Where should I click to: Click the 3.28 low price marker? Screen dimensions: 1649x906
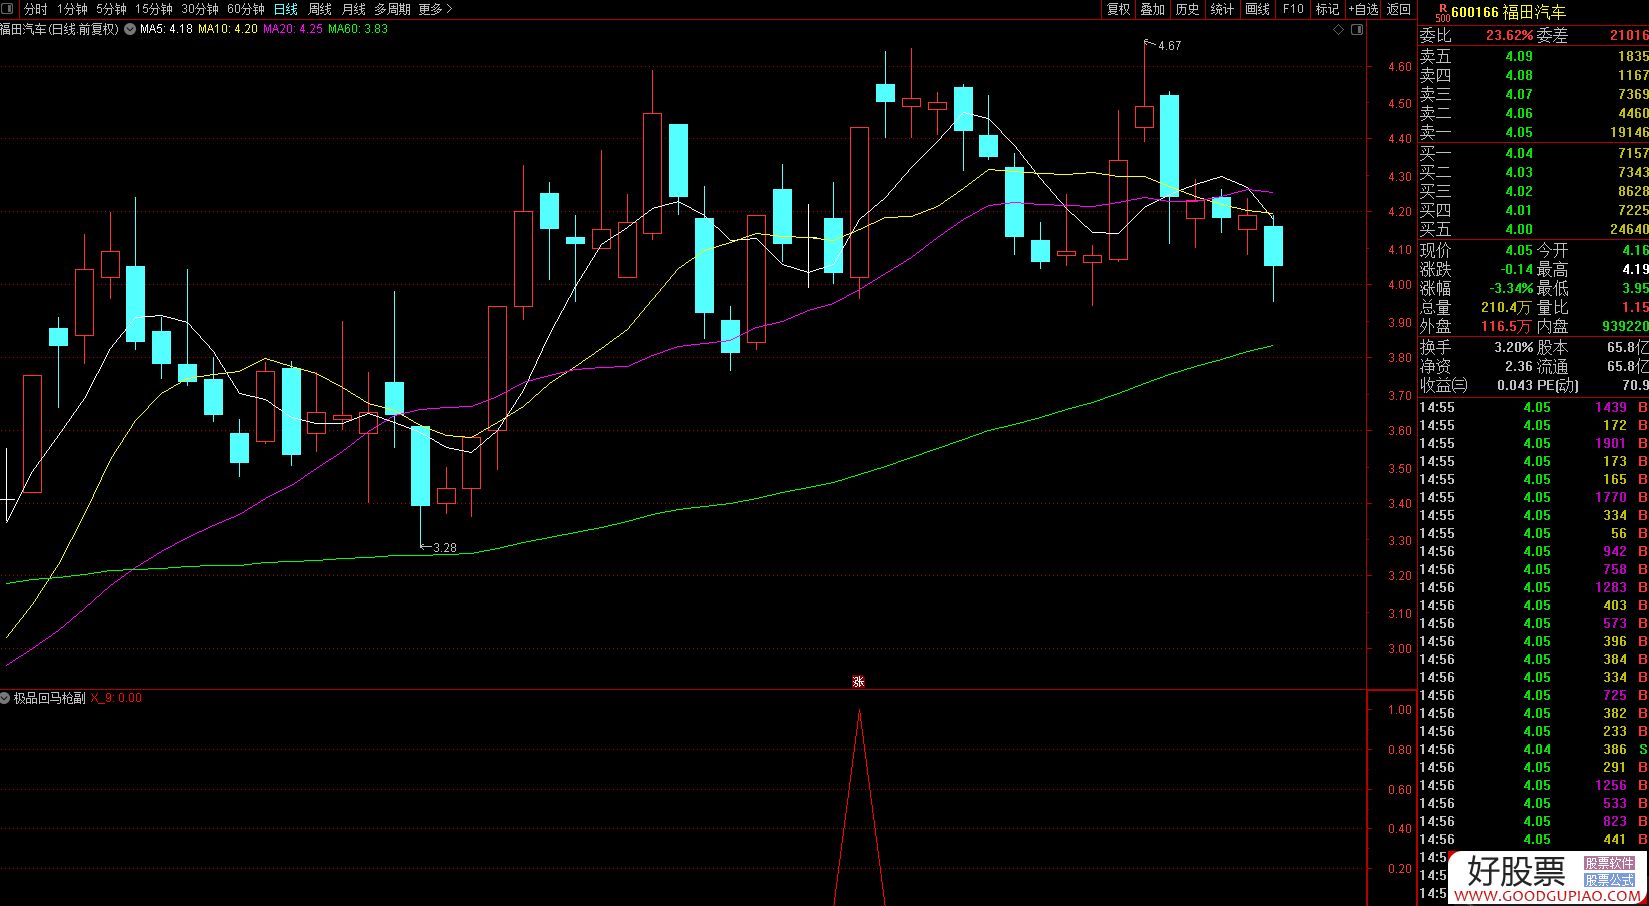click(444, 547)
